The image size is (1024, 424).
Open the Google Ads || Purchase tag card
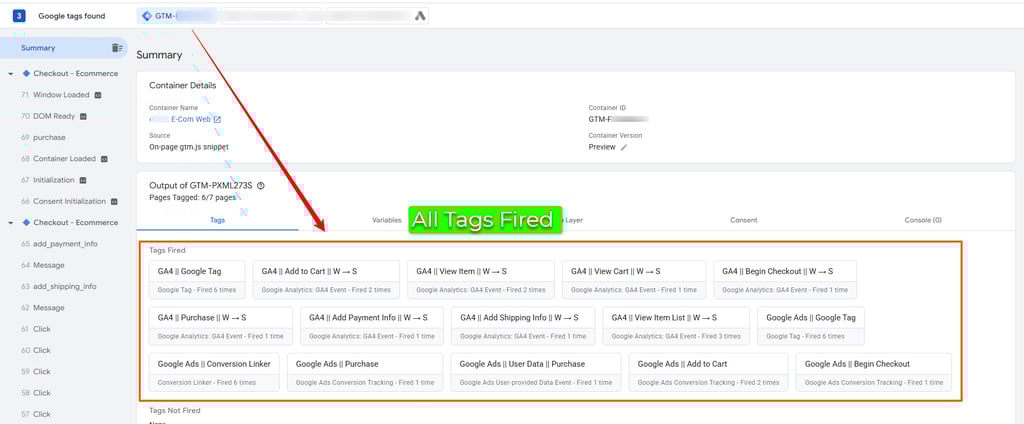(365, 372)
